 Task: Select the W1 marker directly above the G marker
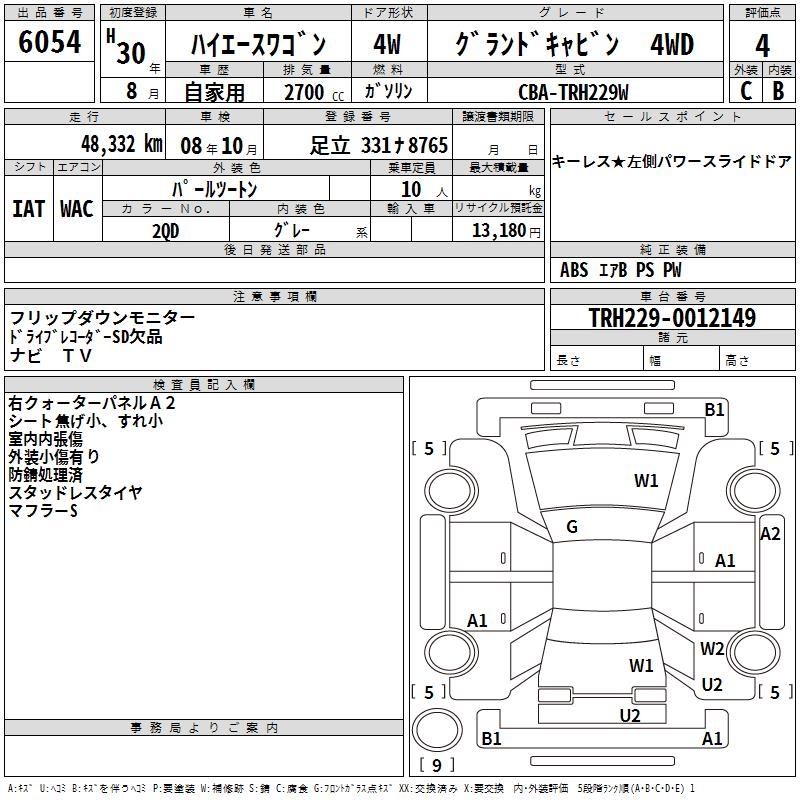tap(646, 481)
